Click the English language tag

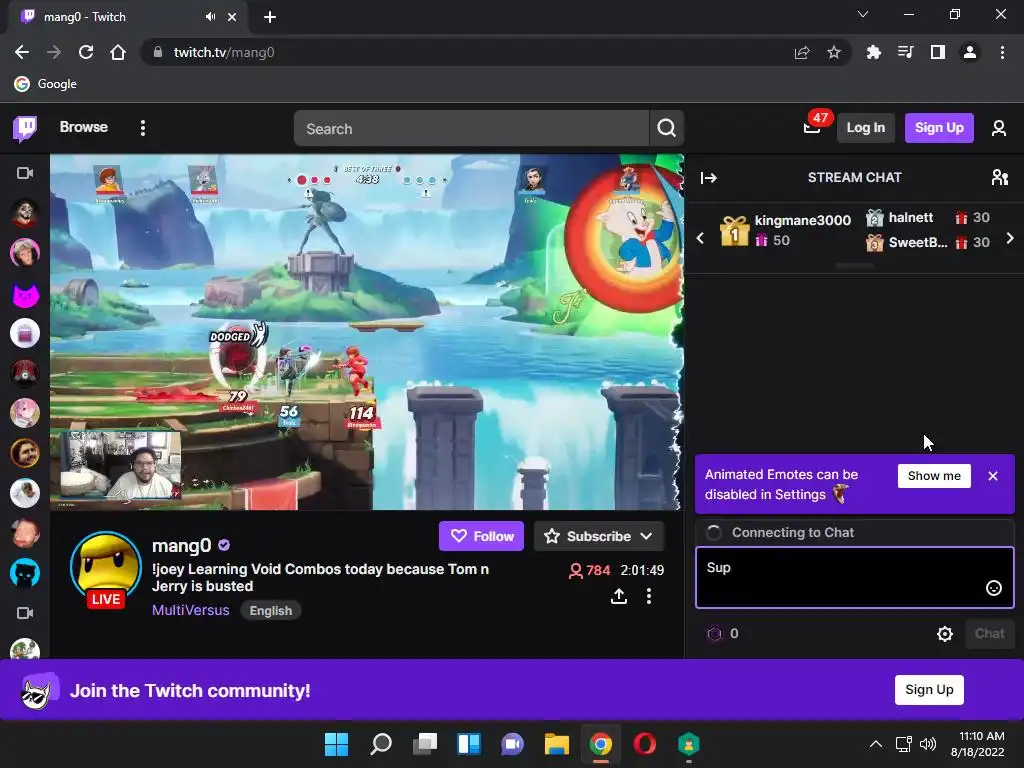(270, 611)
